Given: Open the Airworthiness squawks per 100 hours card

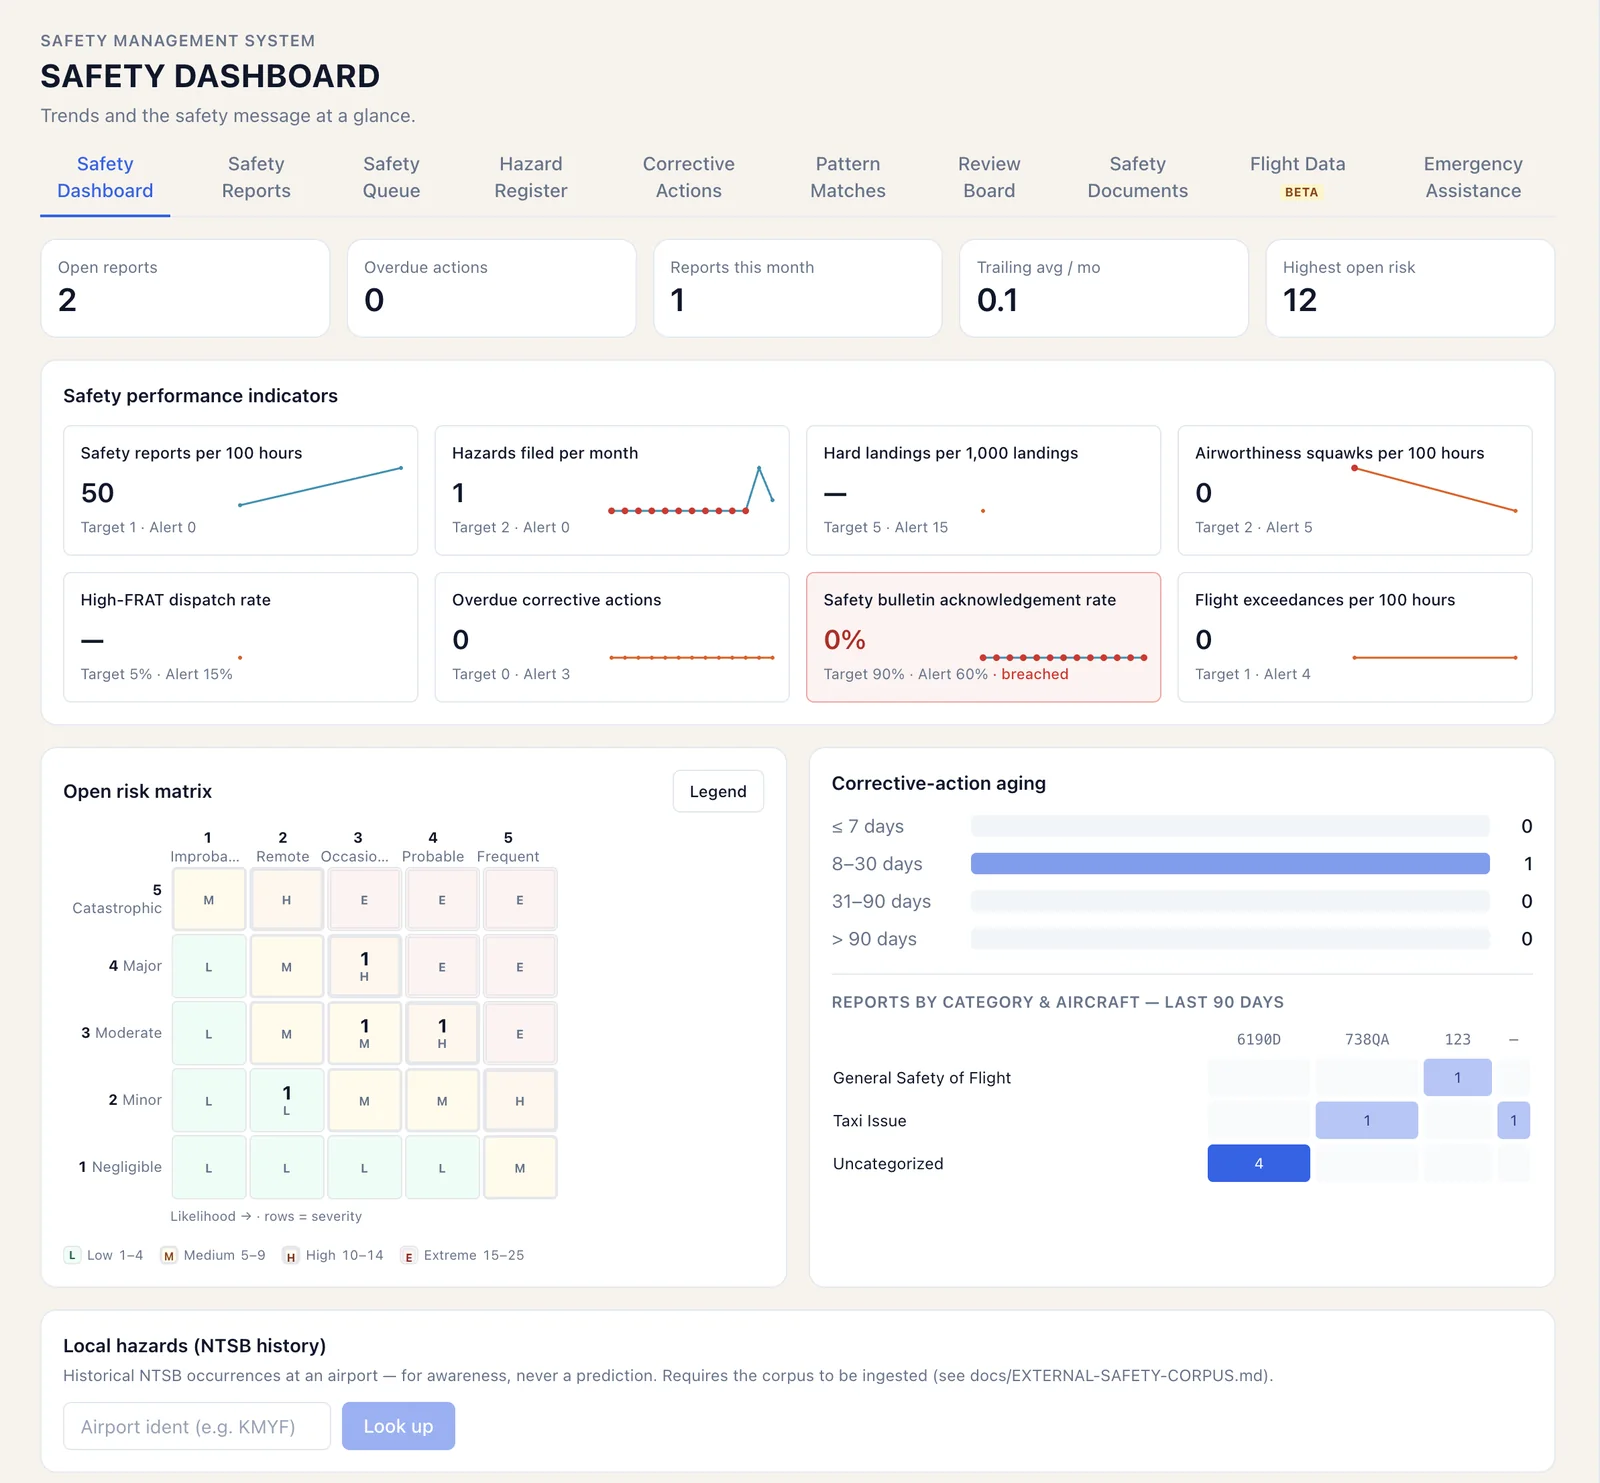Looking at the screenshot, I should coord(1355,490).
